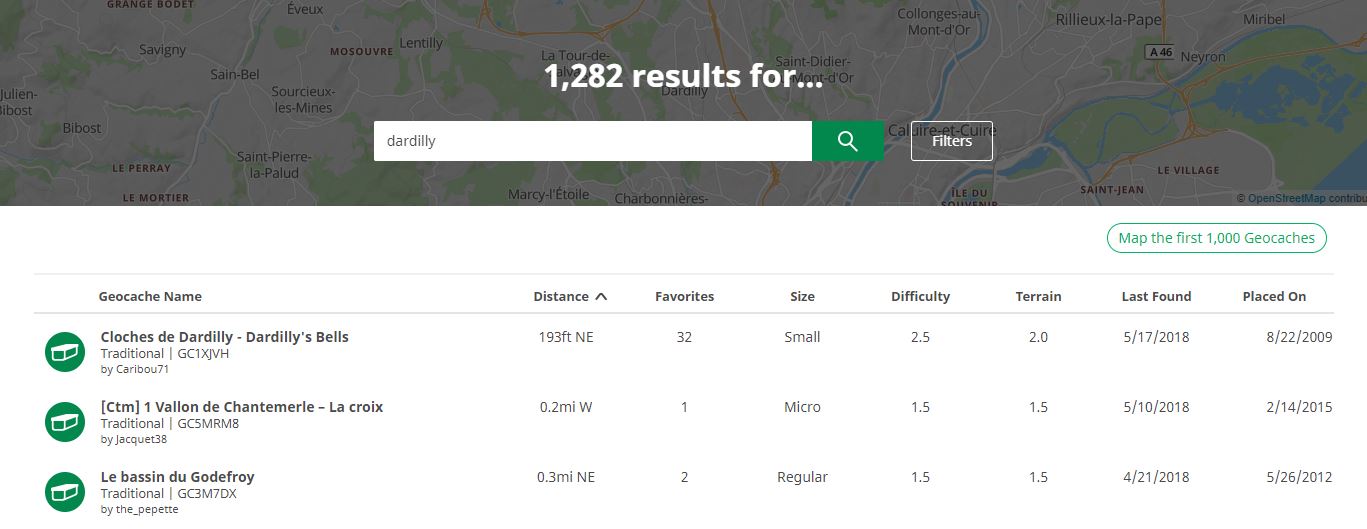Click the search field containing dardilly

coord(592,141)
